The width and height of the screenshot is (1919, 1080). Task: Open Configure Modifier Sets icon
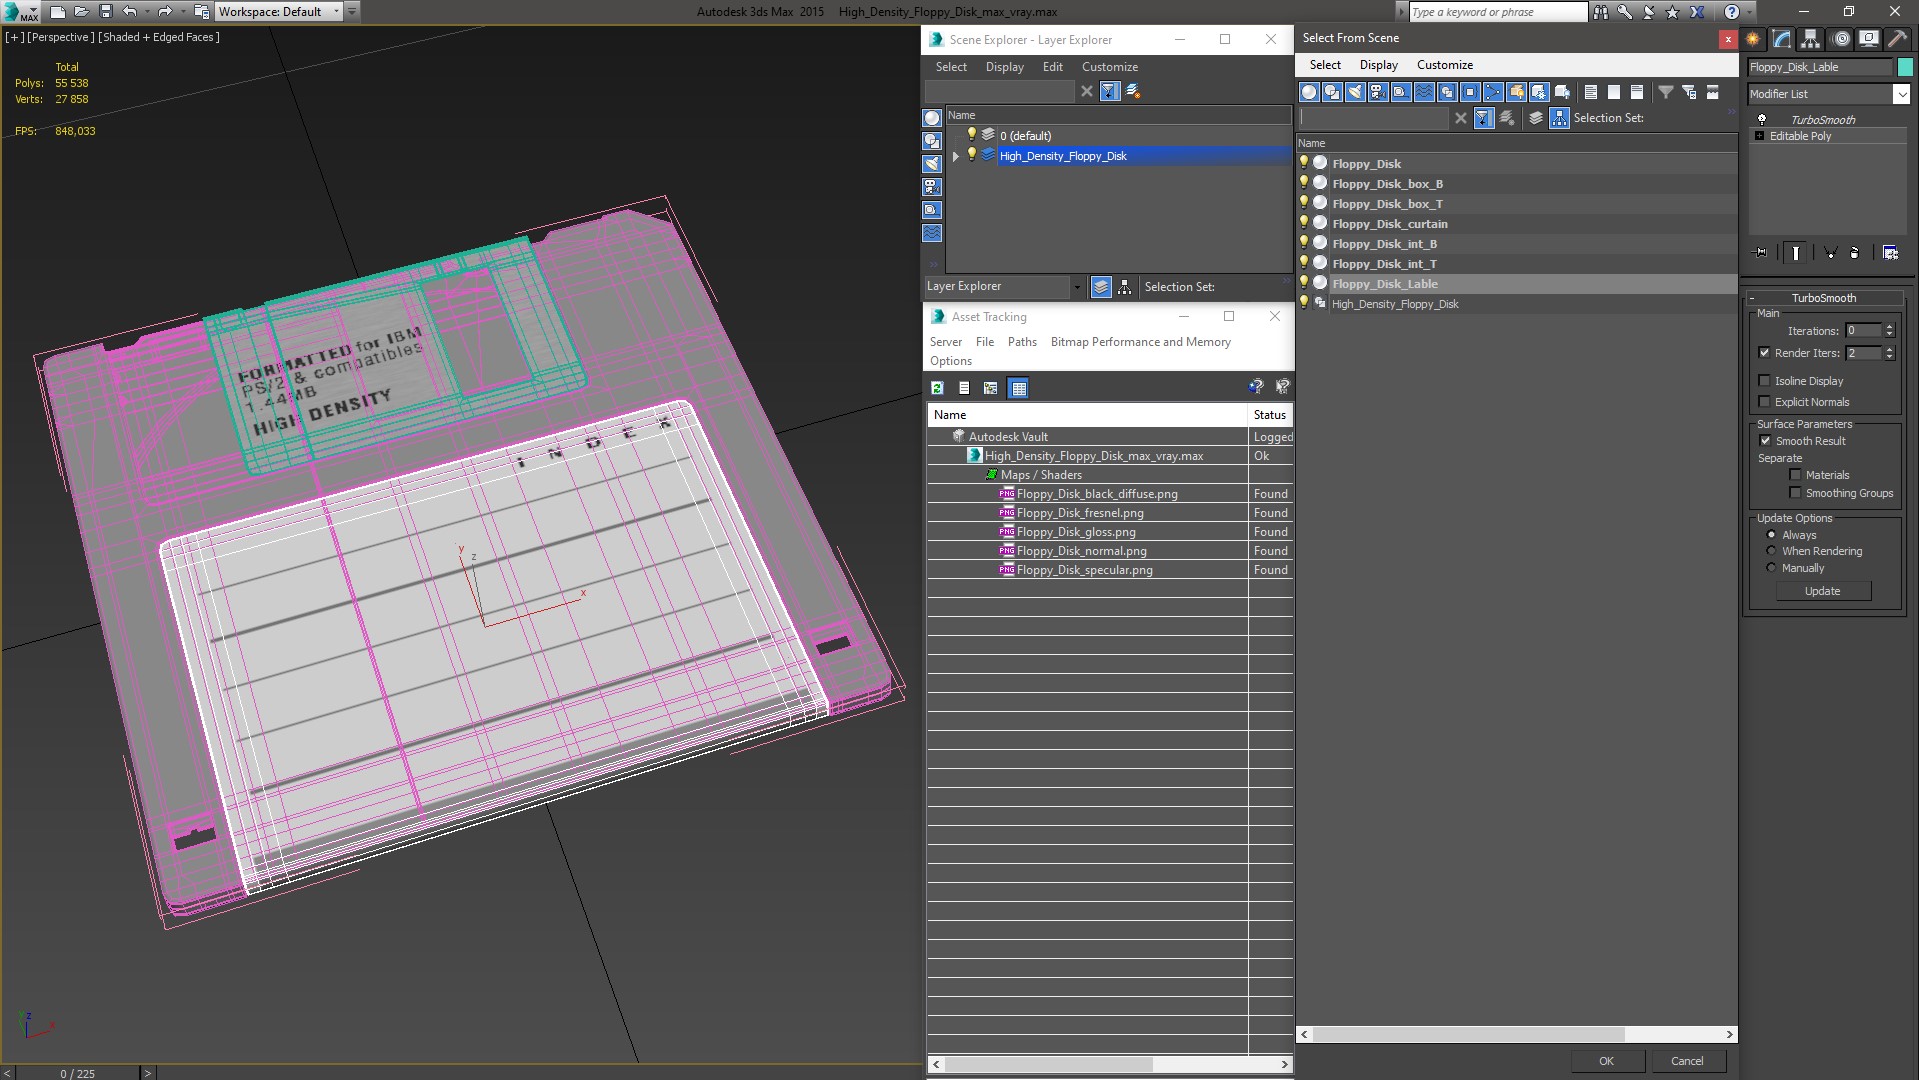[x=1890, y=253]
